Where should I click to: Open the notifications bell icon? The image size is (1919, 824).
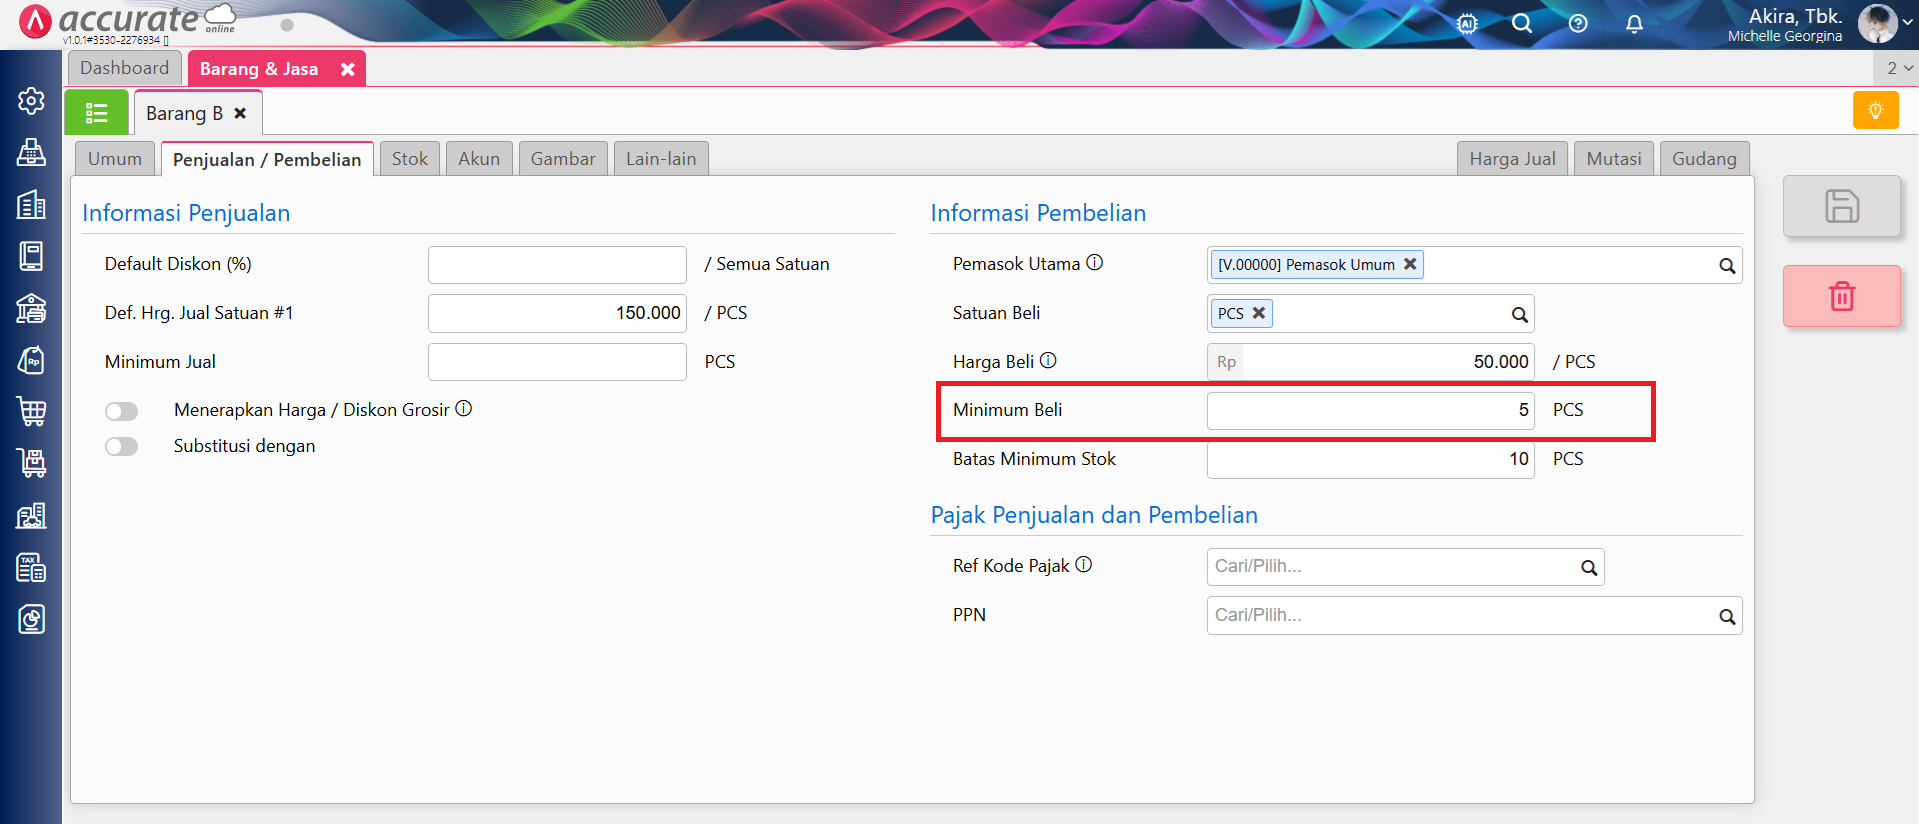[1634, 24]
